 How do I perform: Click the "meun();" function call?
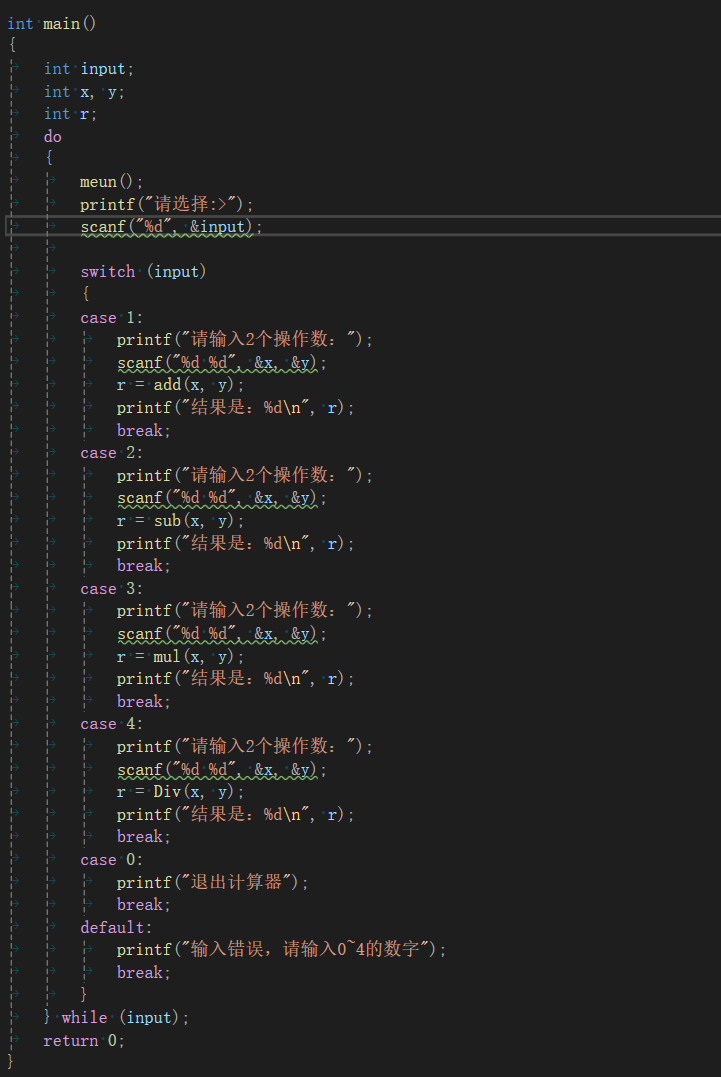[111, 181]
